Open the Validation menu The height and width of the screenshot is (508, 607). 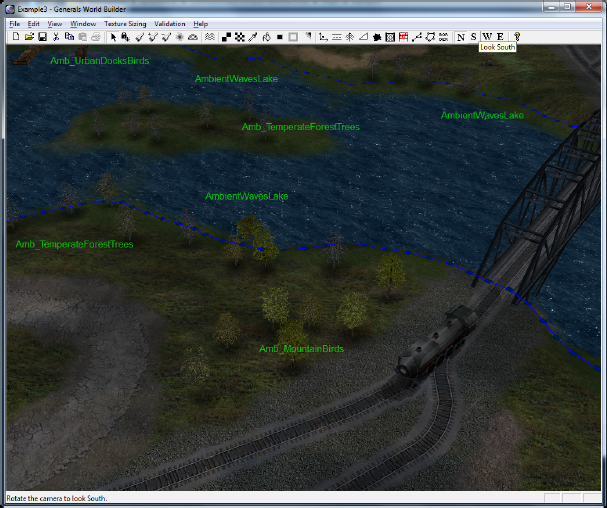point(170,24)
